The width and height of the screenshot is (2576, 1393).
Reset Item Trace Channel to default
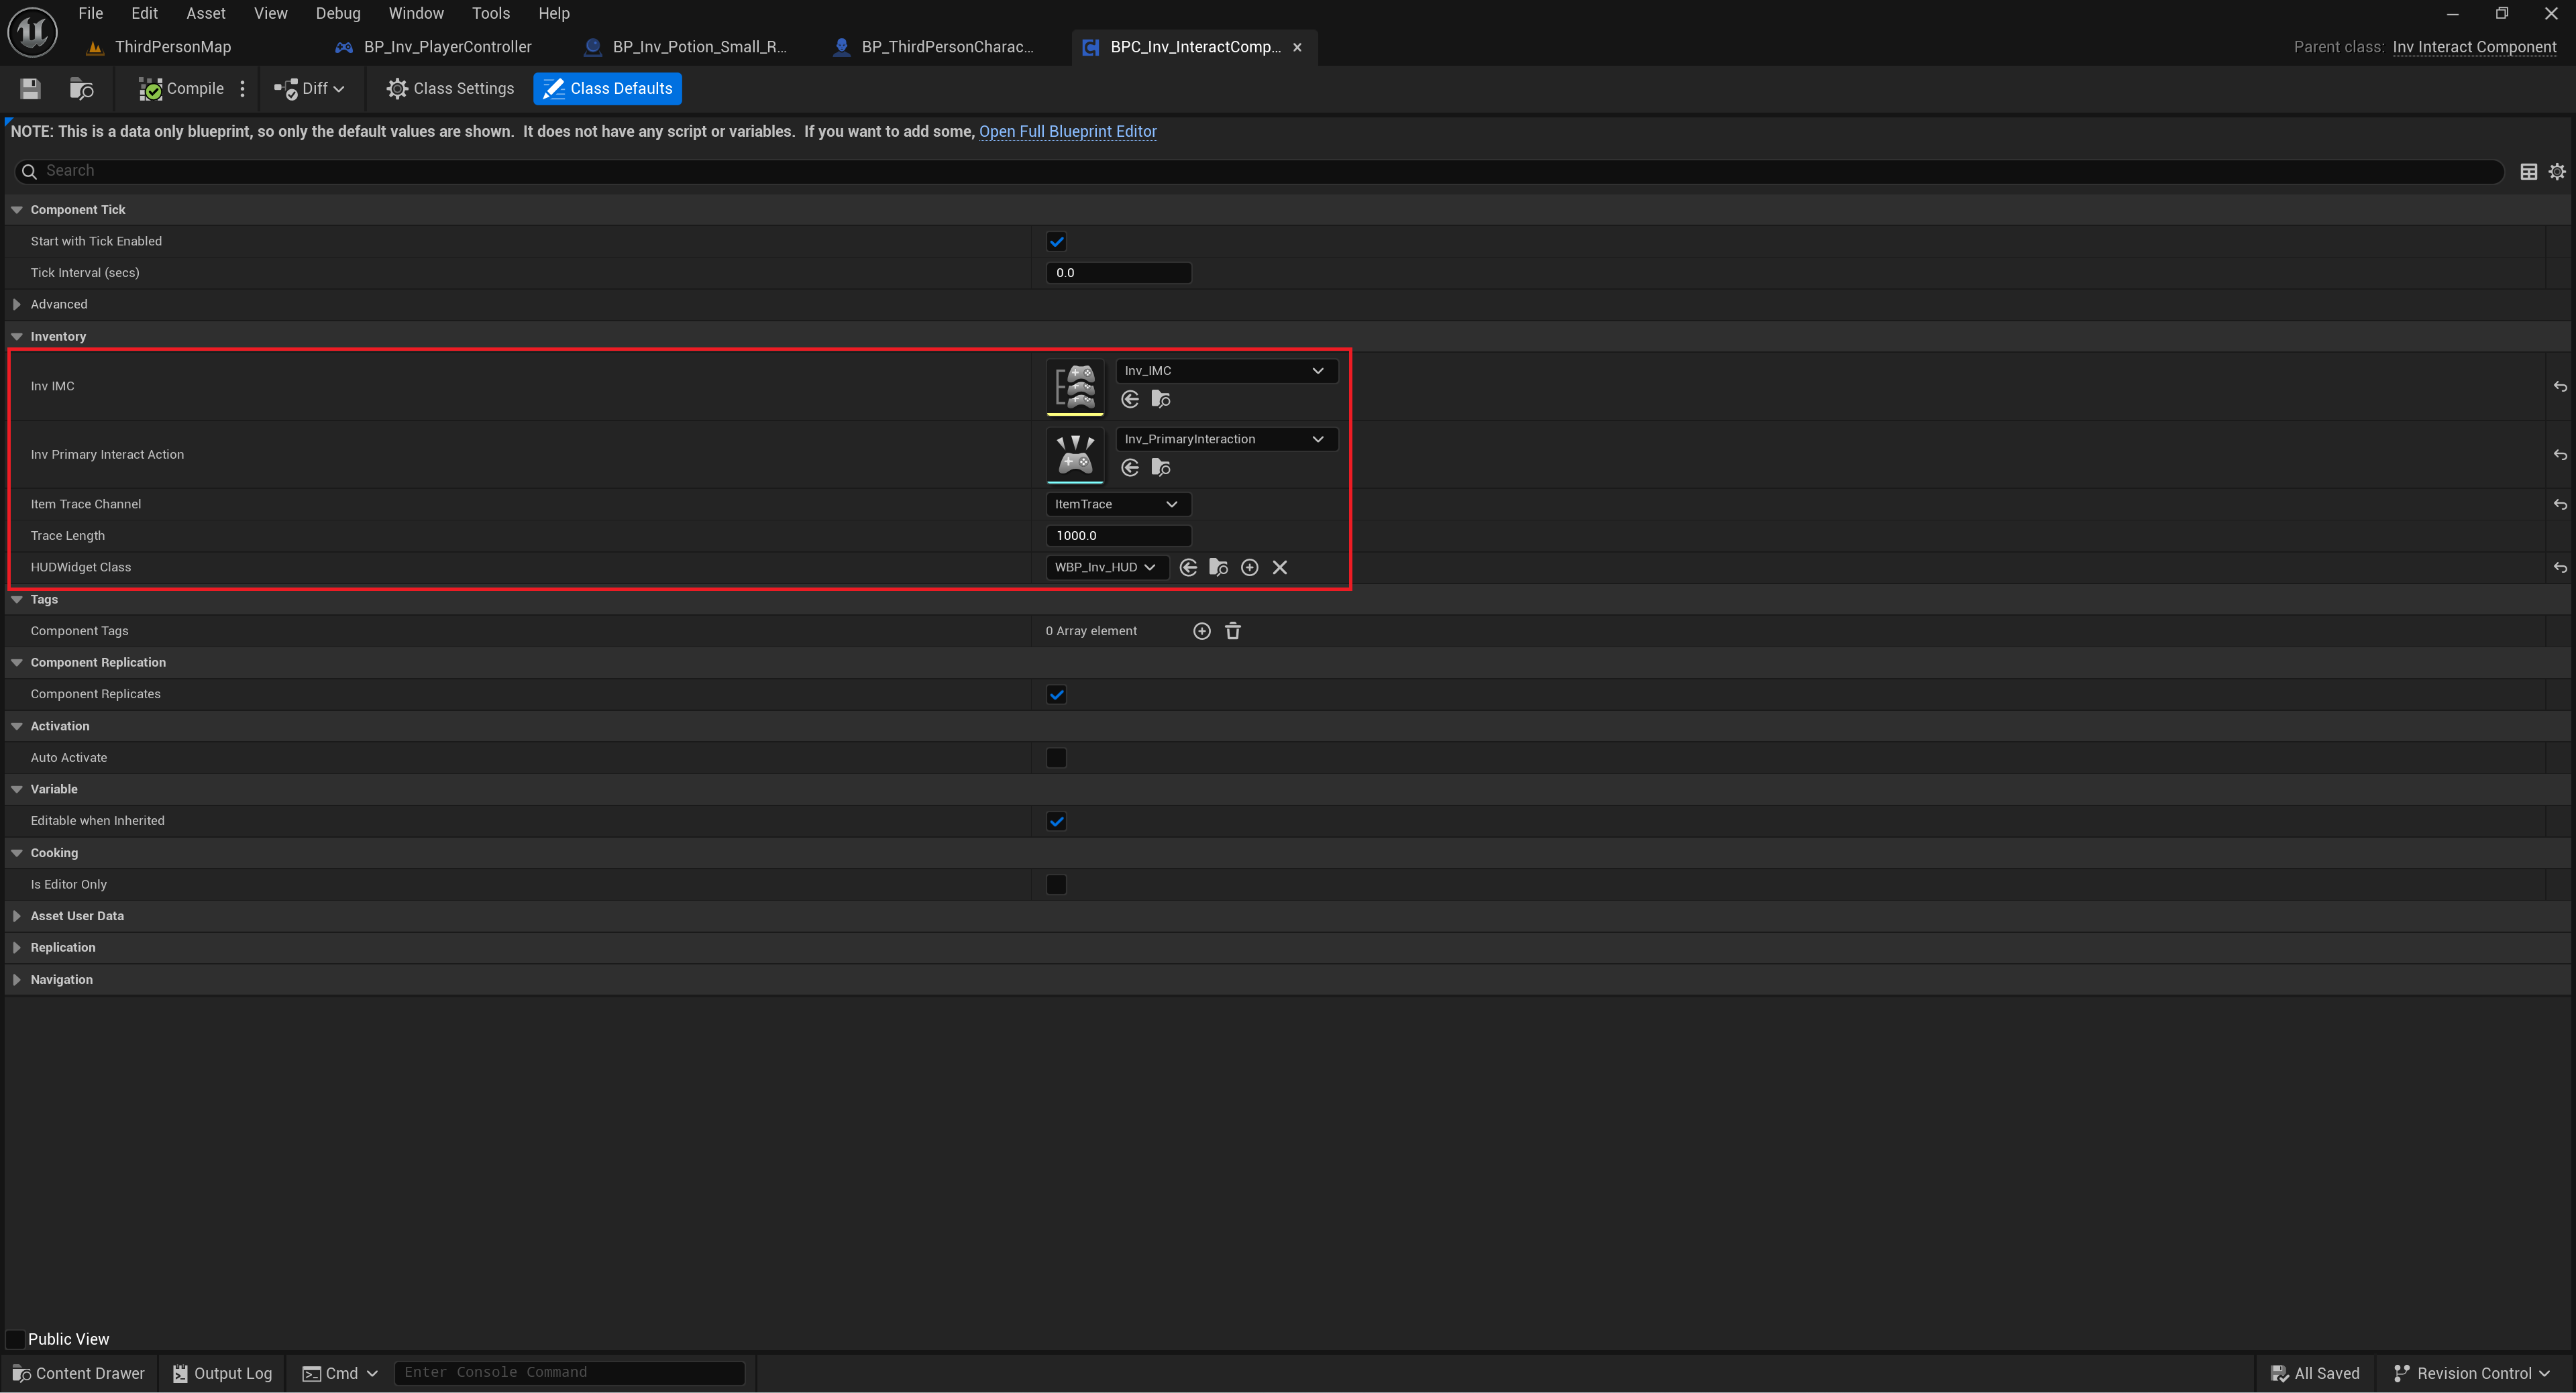[2559, 504]
